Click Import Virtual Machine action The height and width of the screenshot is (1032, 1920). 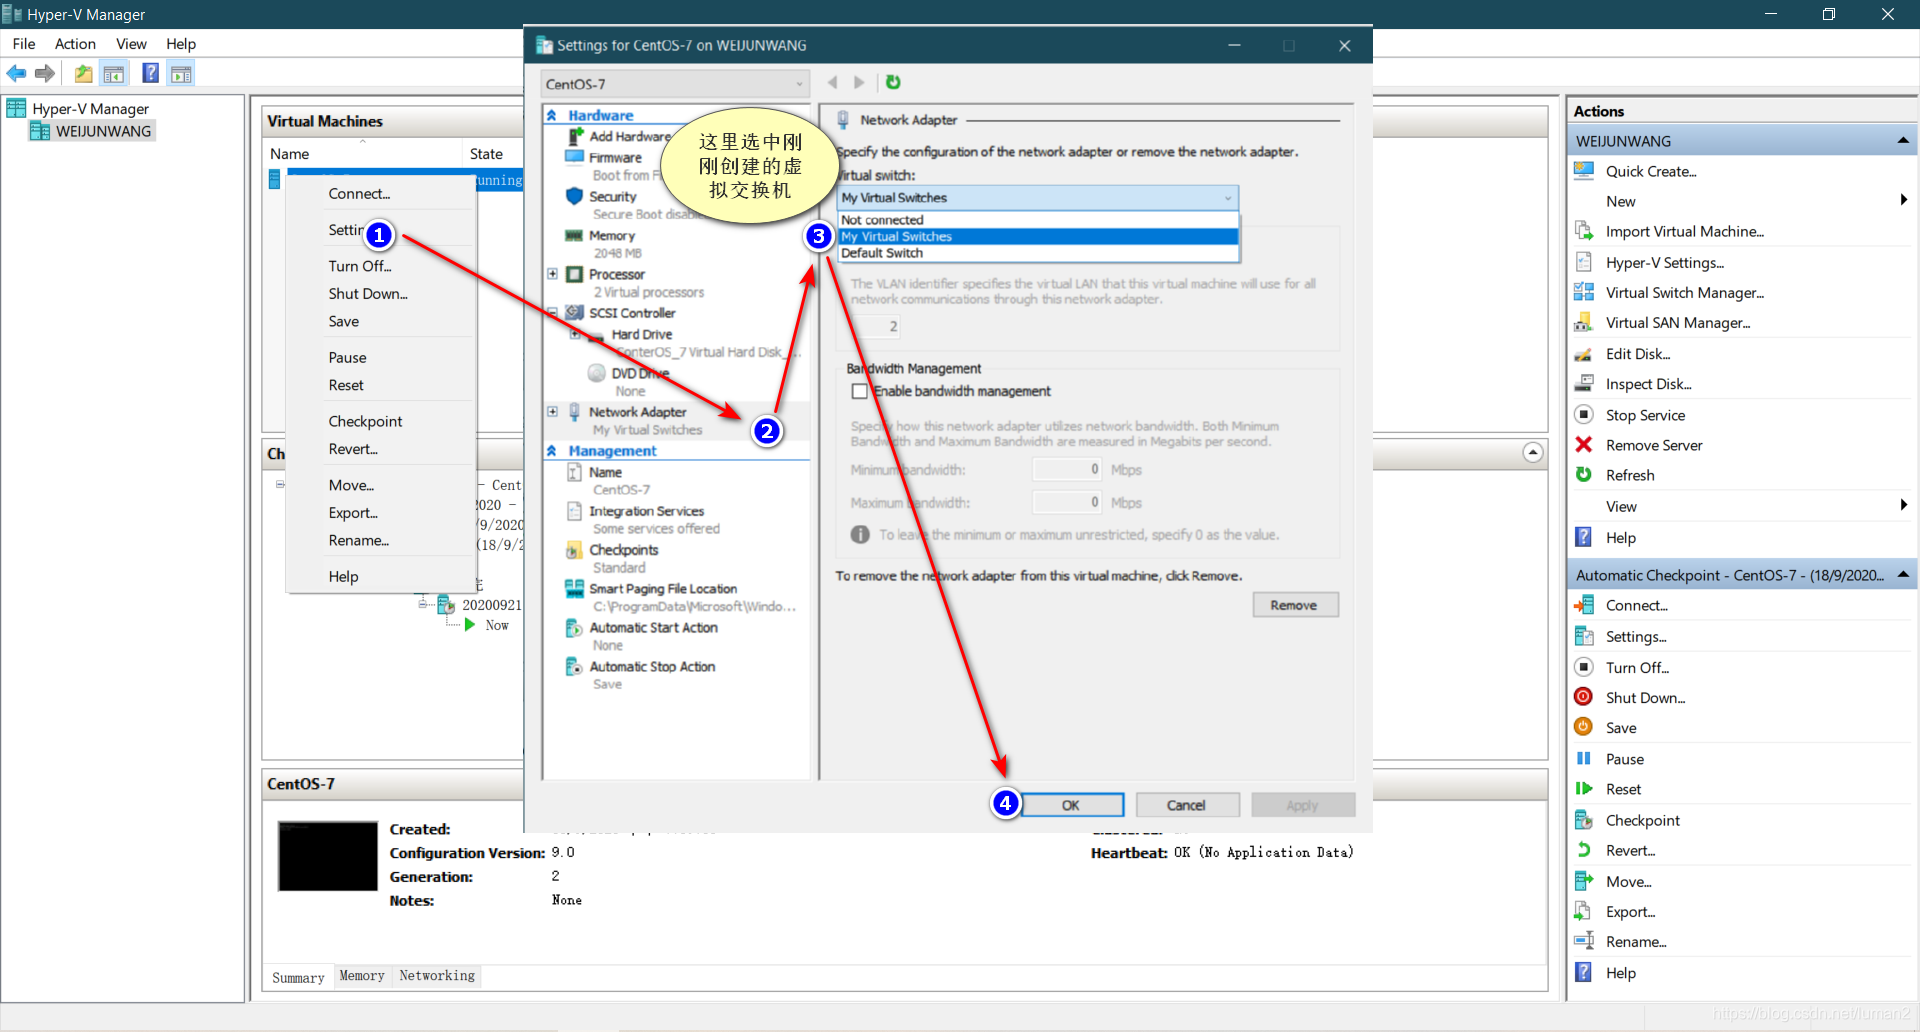point(1684,231)
